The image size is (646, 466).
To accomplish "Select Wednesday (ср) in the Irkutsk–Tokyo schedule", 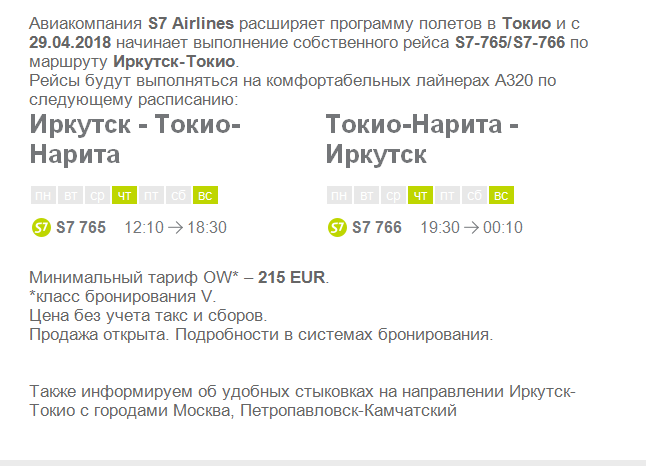I will 97,195.
